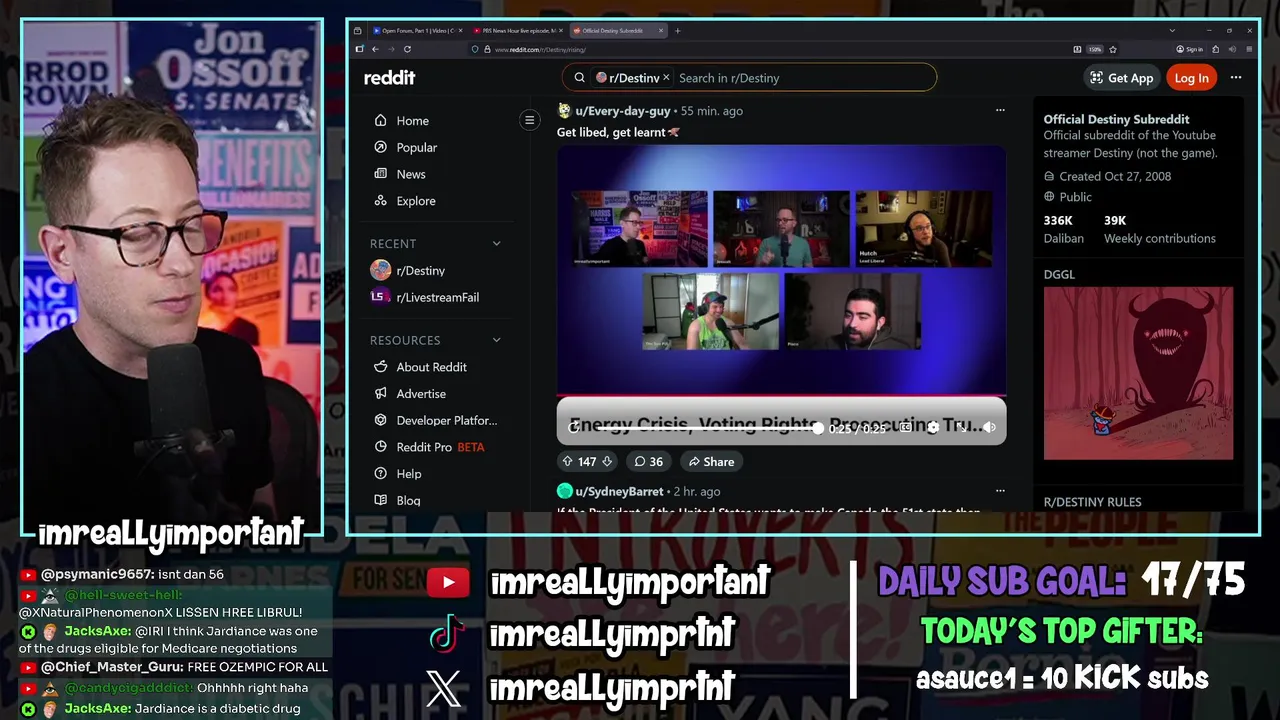The width and height of the screenshot is (1280, 720).
Task: Open the 36 comments on post
Action: [x=648, y=461]
